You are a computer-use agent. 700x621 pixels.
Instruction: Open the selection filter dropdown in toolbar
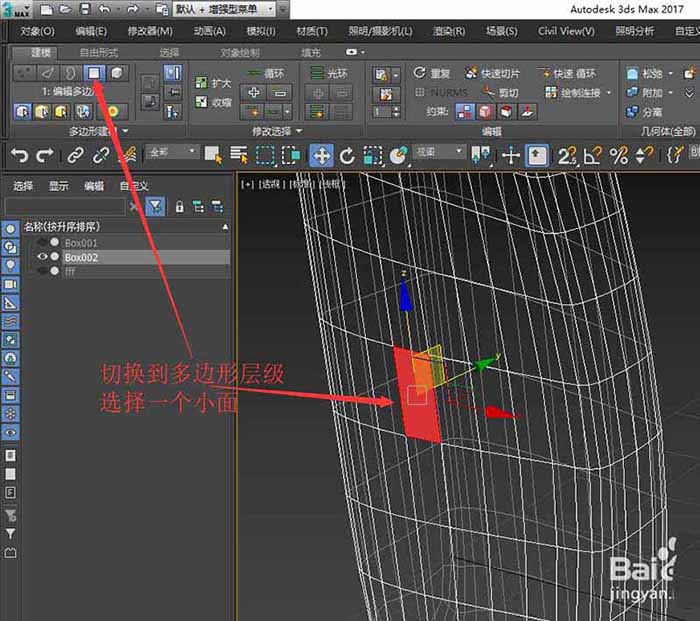click(171, 153)
